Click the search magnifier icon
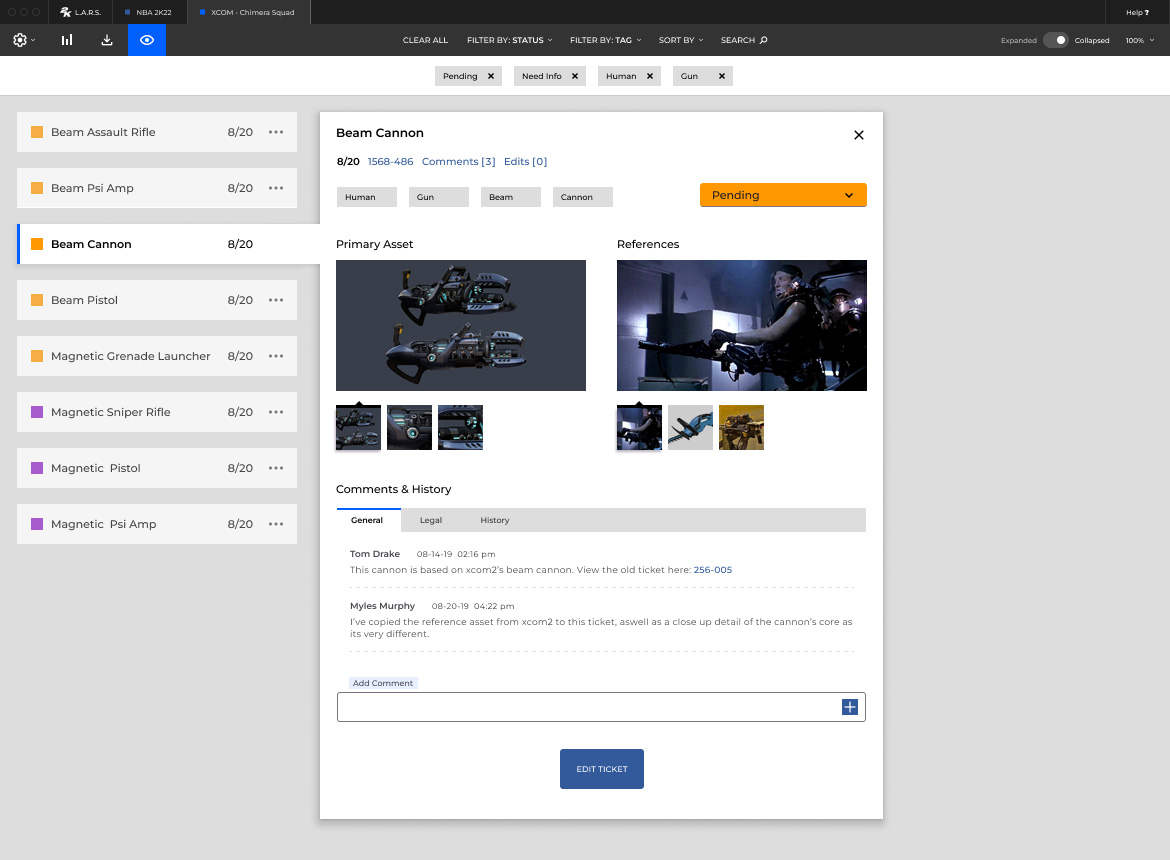The width and height of the screenshot is (1170, 860). [x=763, y=40]
